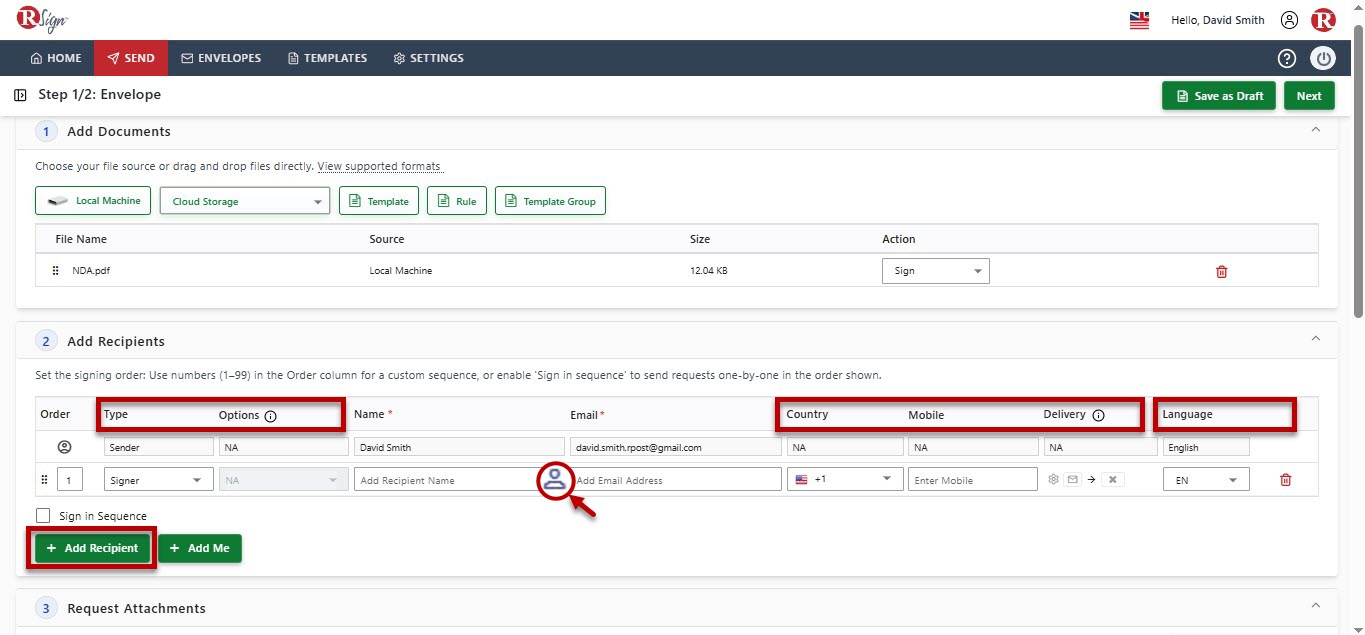Collapse the Add Recipients section
This screenshot has width=1365, height=635.
point(1315,339)
